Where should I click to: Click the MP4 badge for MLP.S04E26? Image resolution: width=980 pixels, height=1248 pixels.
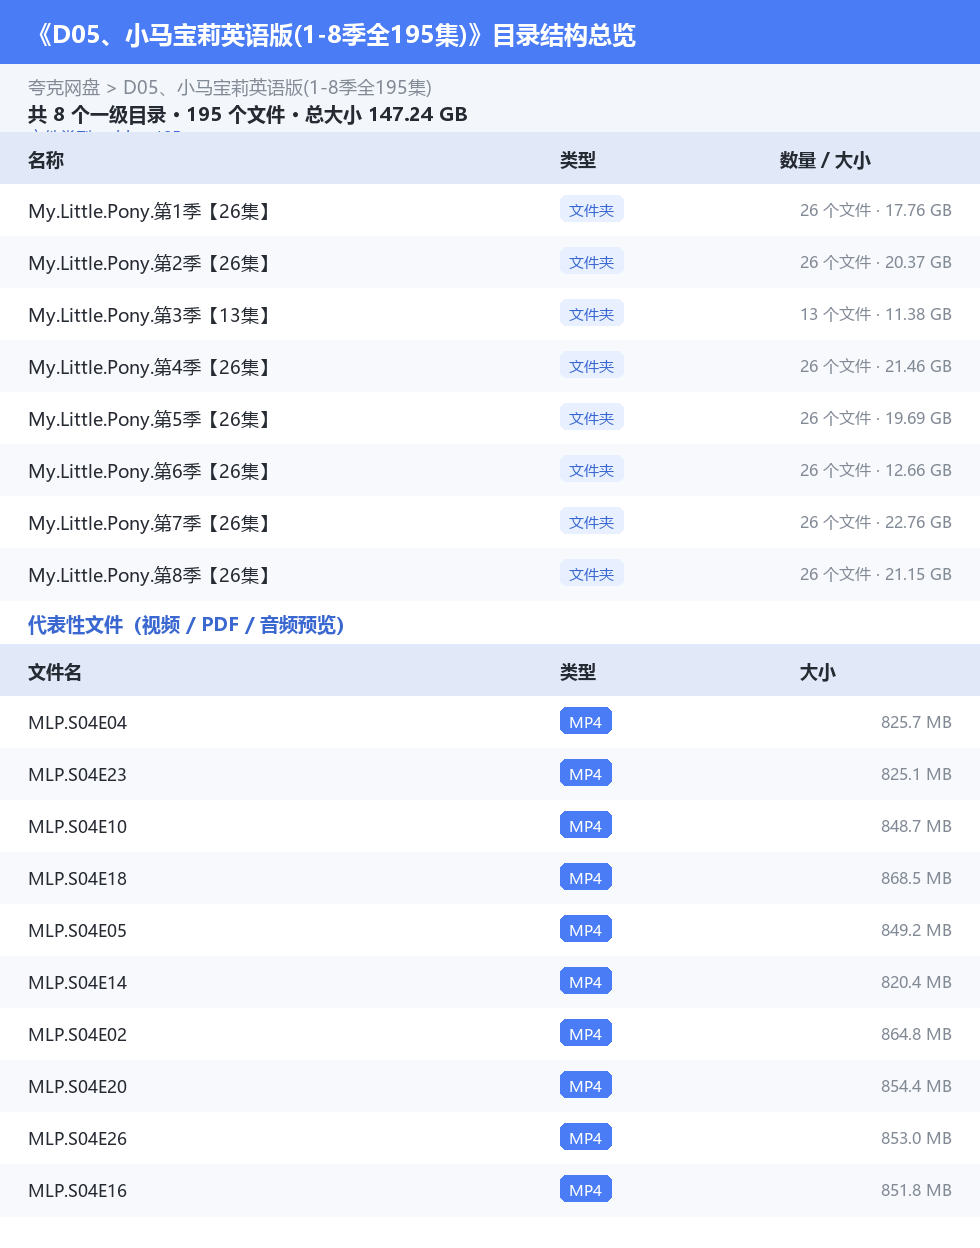tap(586, 1137)
